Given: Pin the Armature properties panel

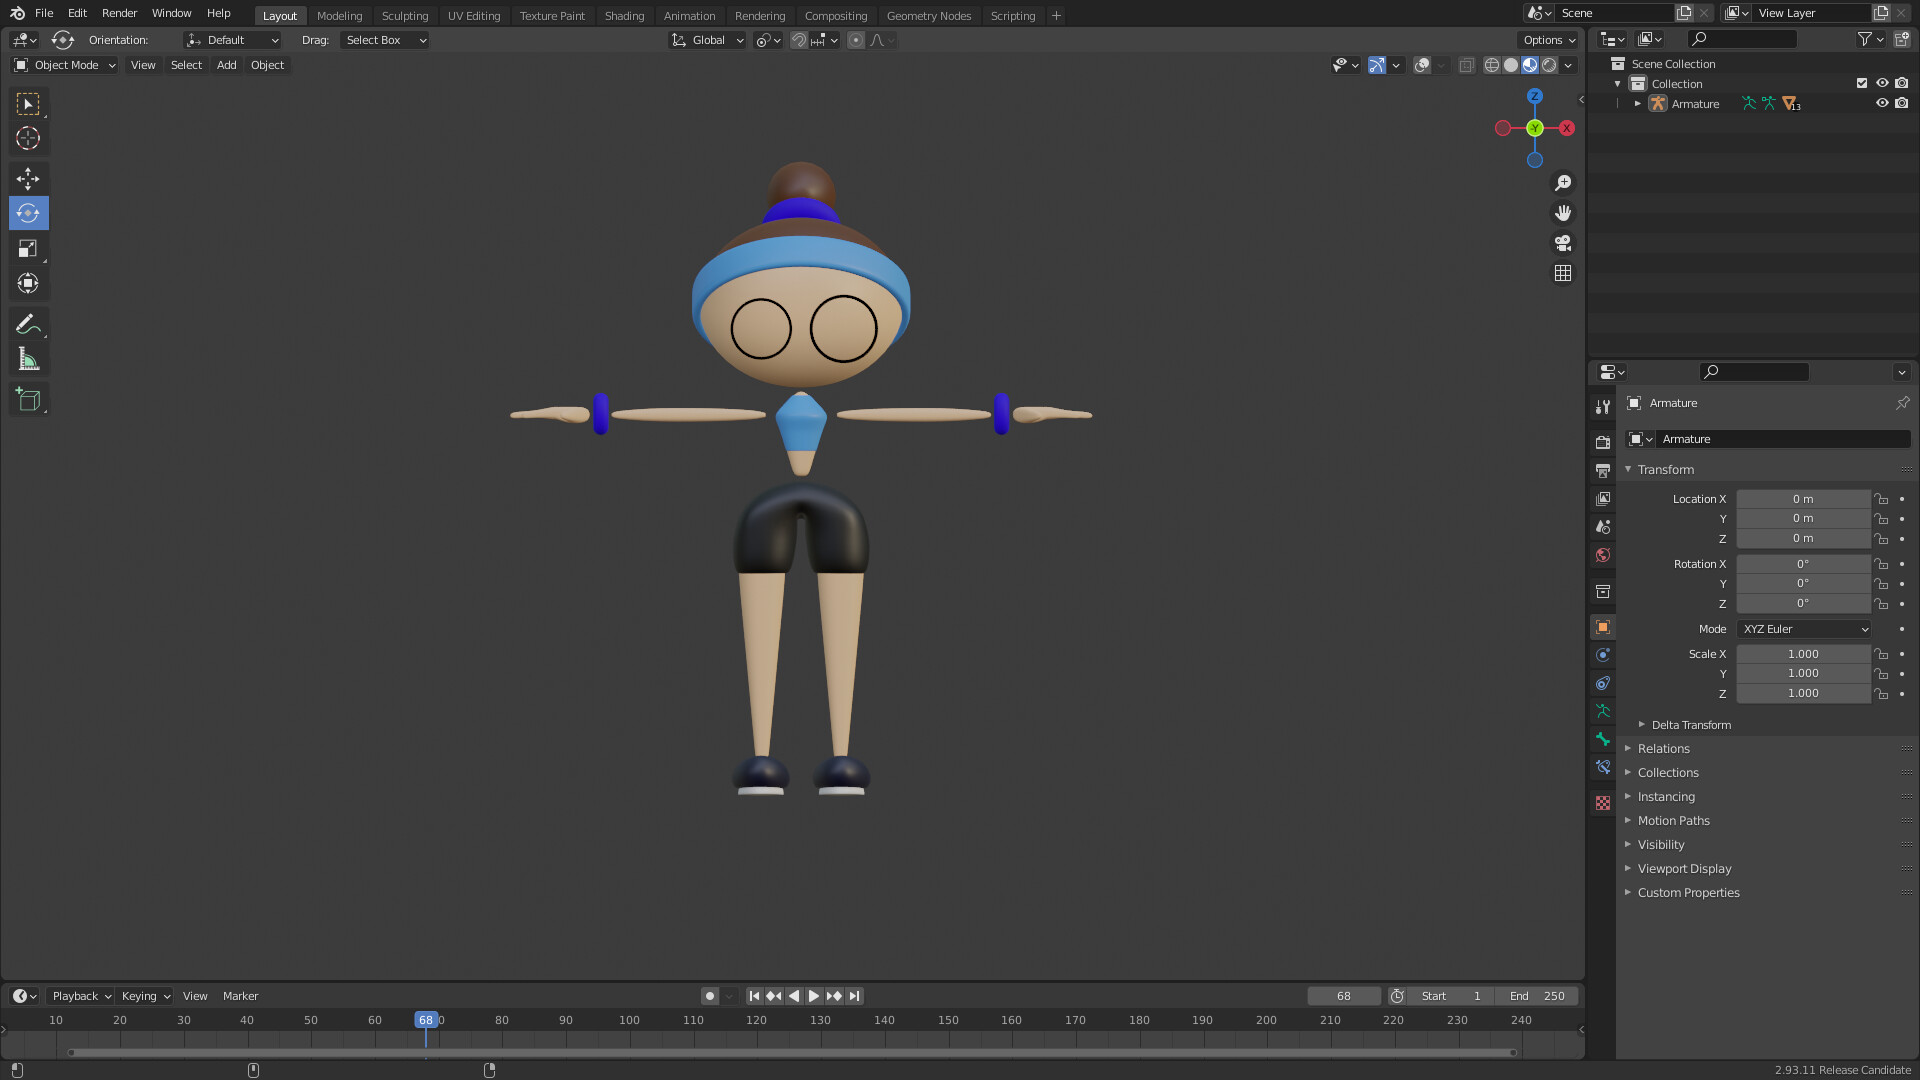Looking at the screenshot, I should [1902, 403].
